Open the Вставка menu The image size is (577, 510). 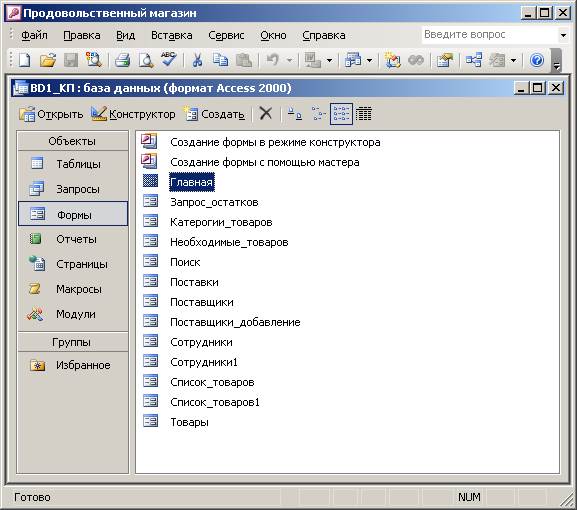(171, 35)
